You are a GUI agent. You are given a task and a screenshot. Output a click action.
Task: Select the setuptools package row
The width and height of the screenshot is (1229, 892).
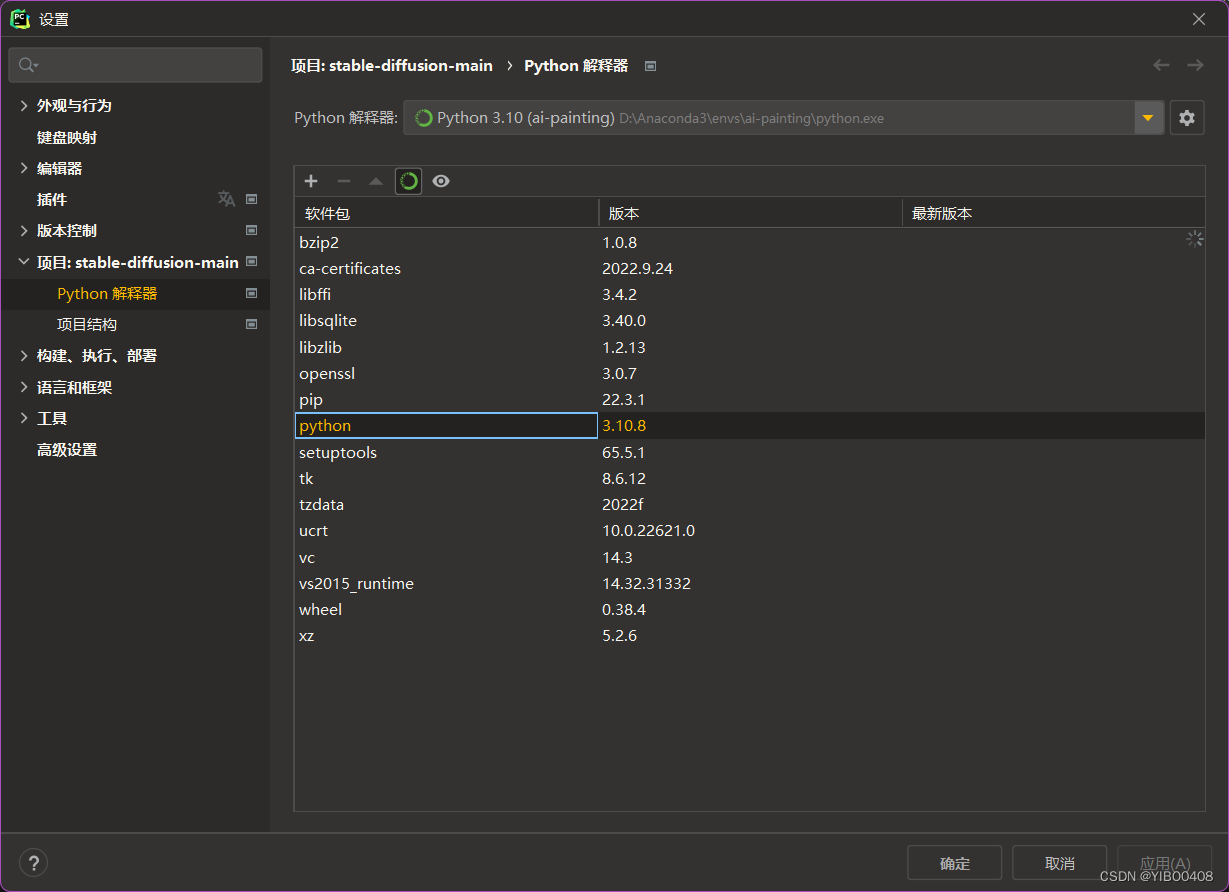338,452
